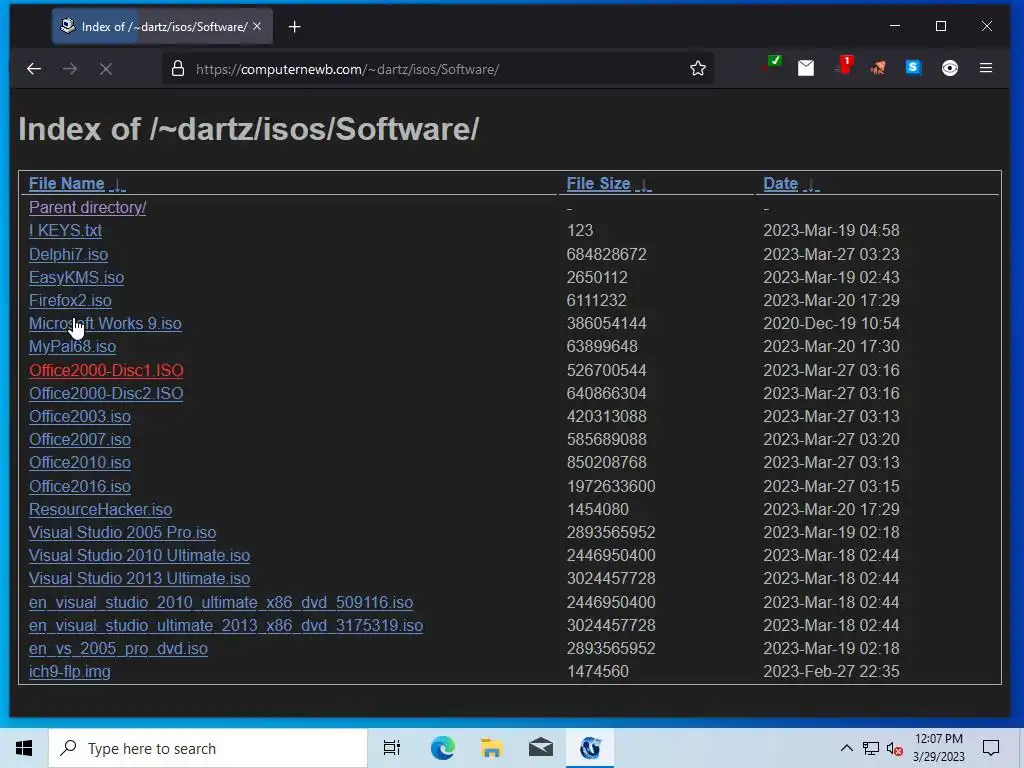Download en_visual_studio_ultimate_2013_x86_dvd_3175319.iso

tap(226, 626)
